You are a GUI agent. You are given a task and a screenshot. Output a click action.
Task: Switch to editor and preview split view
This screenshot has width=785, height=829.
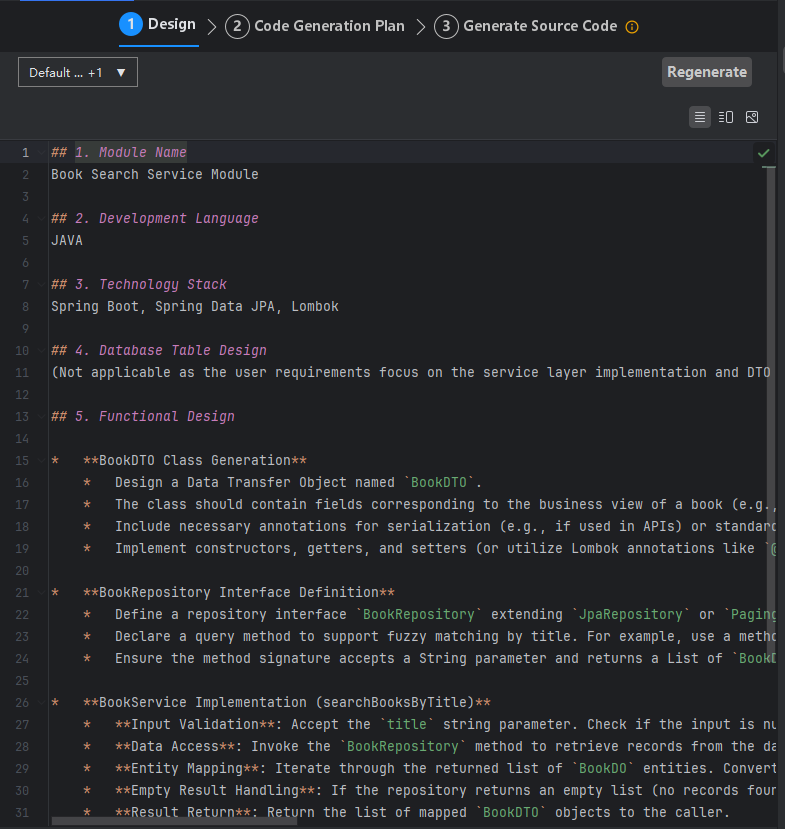click(x=726, y=117)
